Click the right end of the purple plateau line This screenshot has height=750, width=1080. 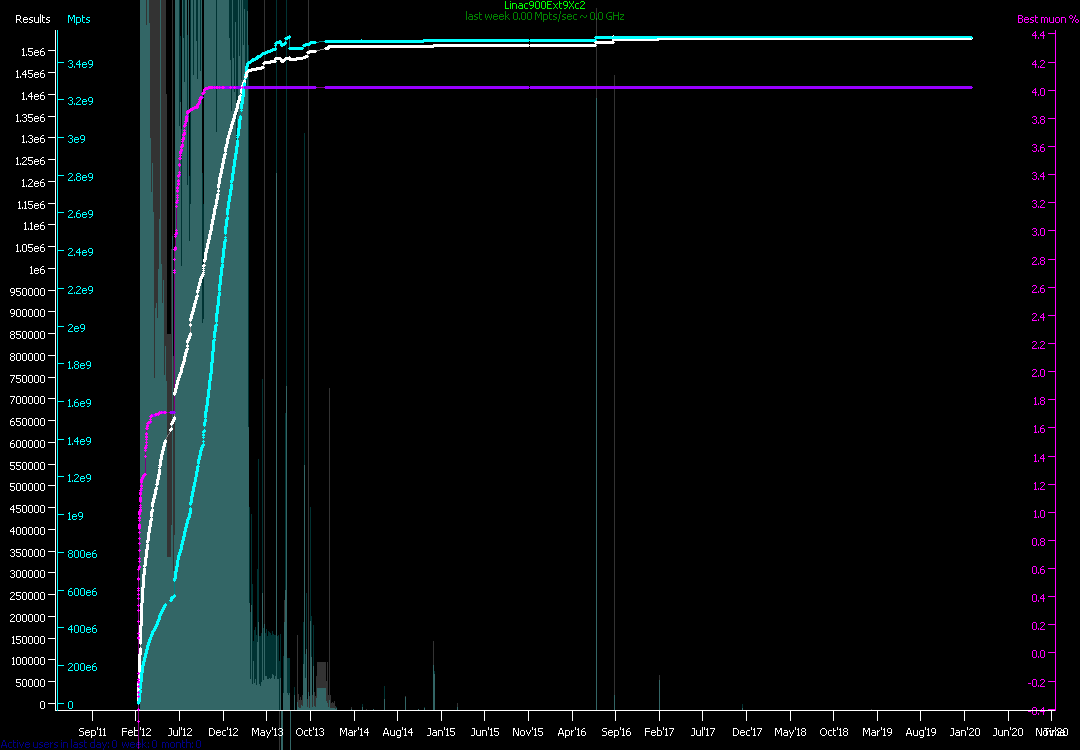click(970, 88)
